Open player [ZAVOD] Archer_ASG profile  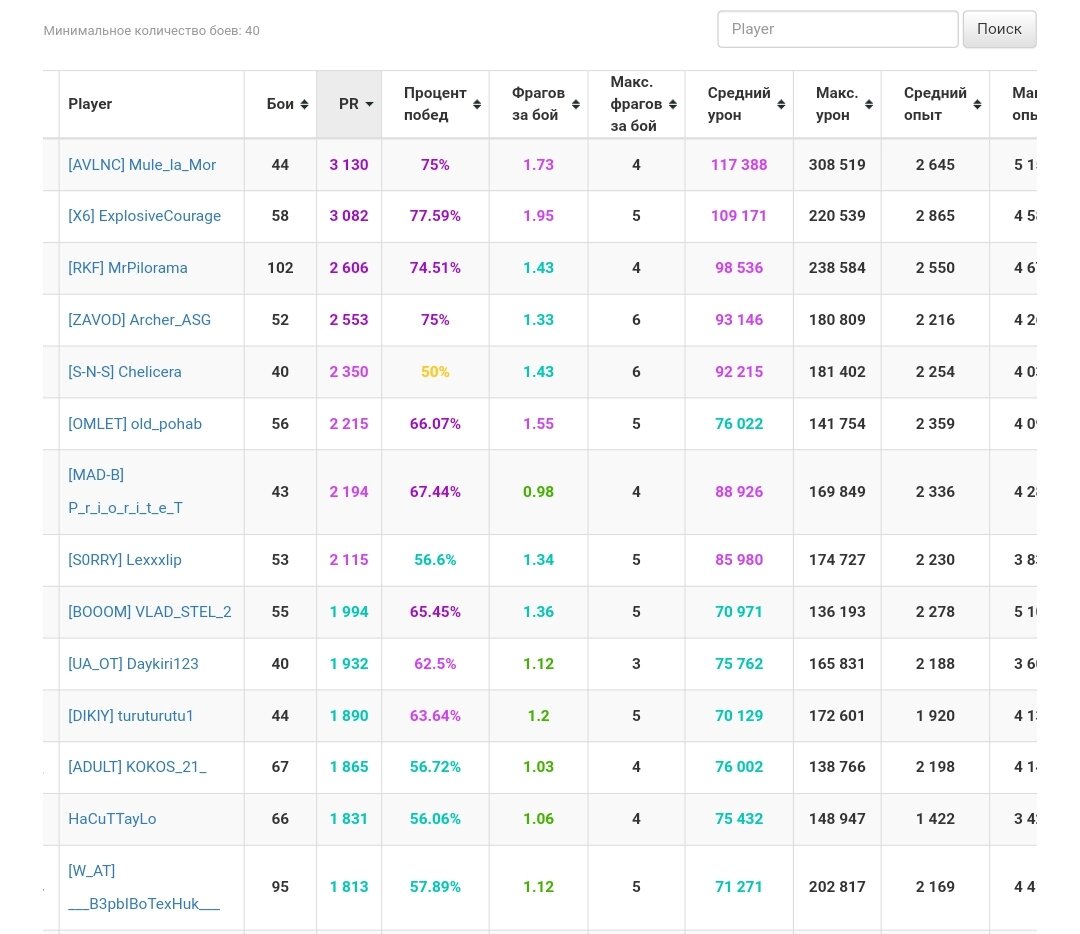[139, 320]
